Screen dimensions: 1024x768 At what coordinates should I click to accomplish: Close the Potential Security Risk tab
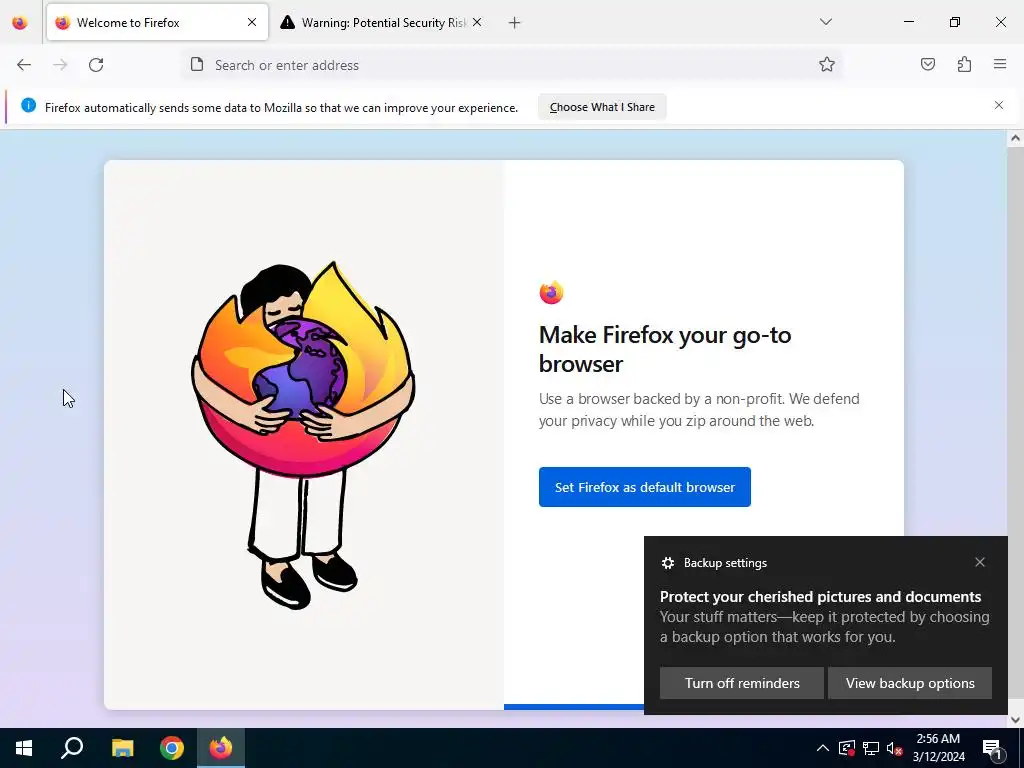pyautogui.click(x=477, y=23)
